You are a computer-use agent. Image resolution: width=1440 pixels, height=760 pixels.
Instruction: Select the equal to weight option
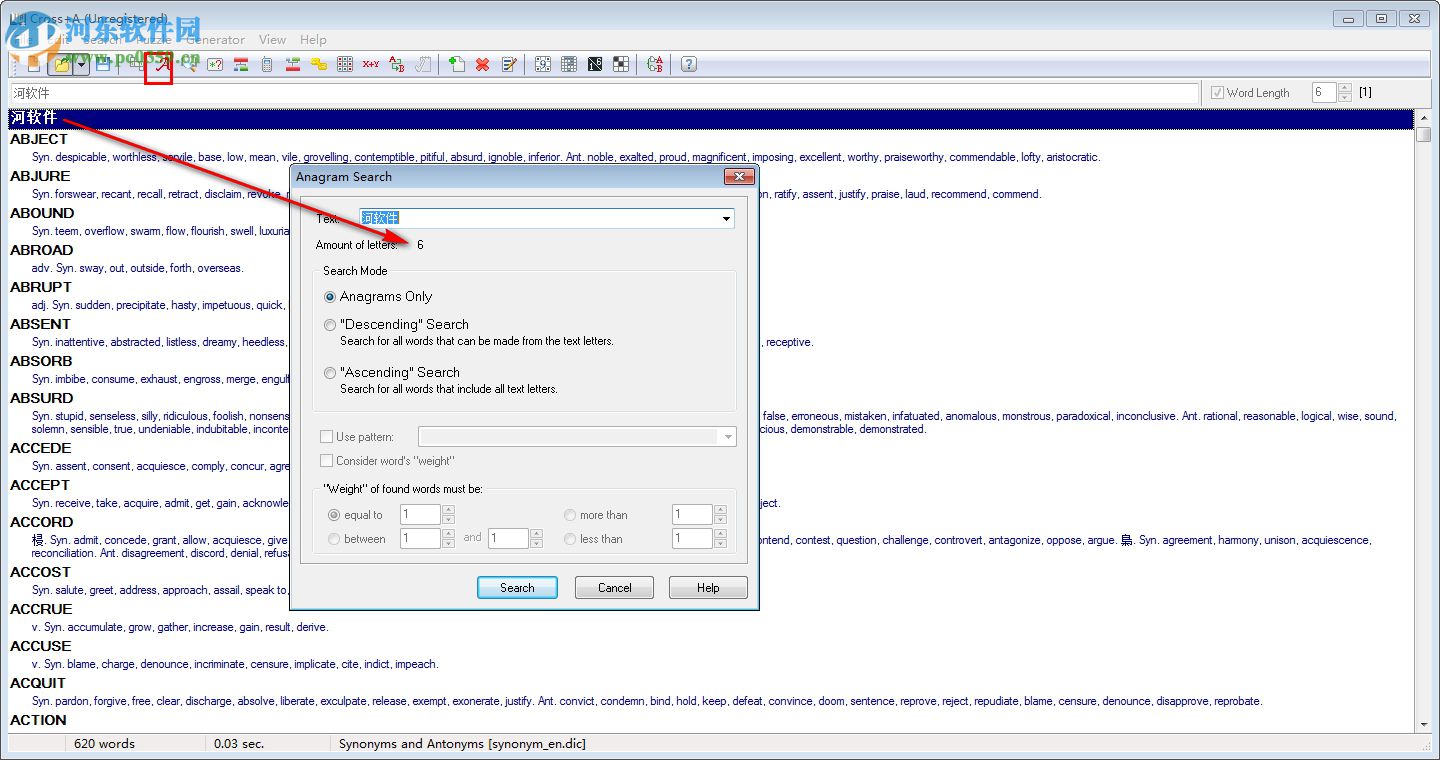pos(334,515)
